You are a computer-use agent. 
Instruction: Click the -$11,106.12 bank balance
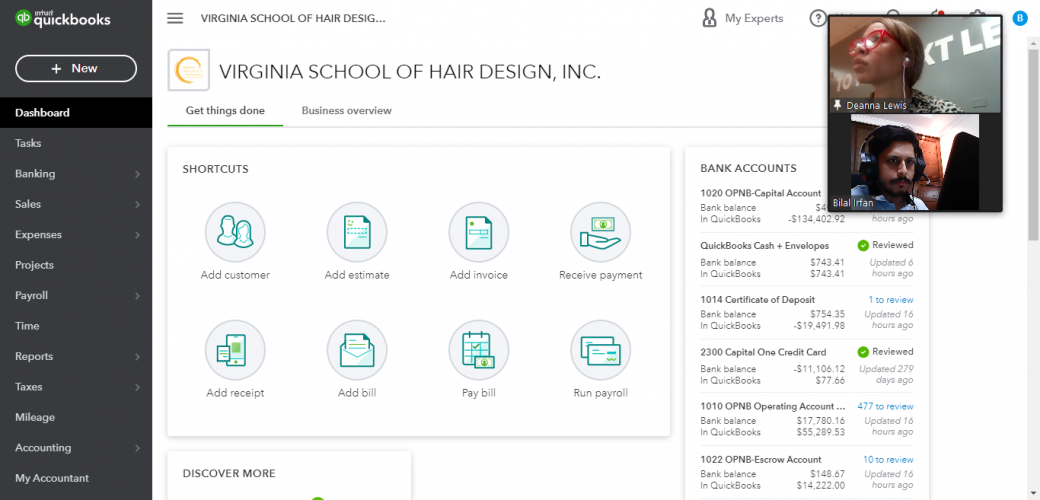coord(819,369)
